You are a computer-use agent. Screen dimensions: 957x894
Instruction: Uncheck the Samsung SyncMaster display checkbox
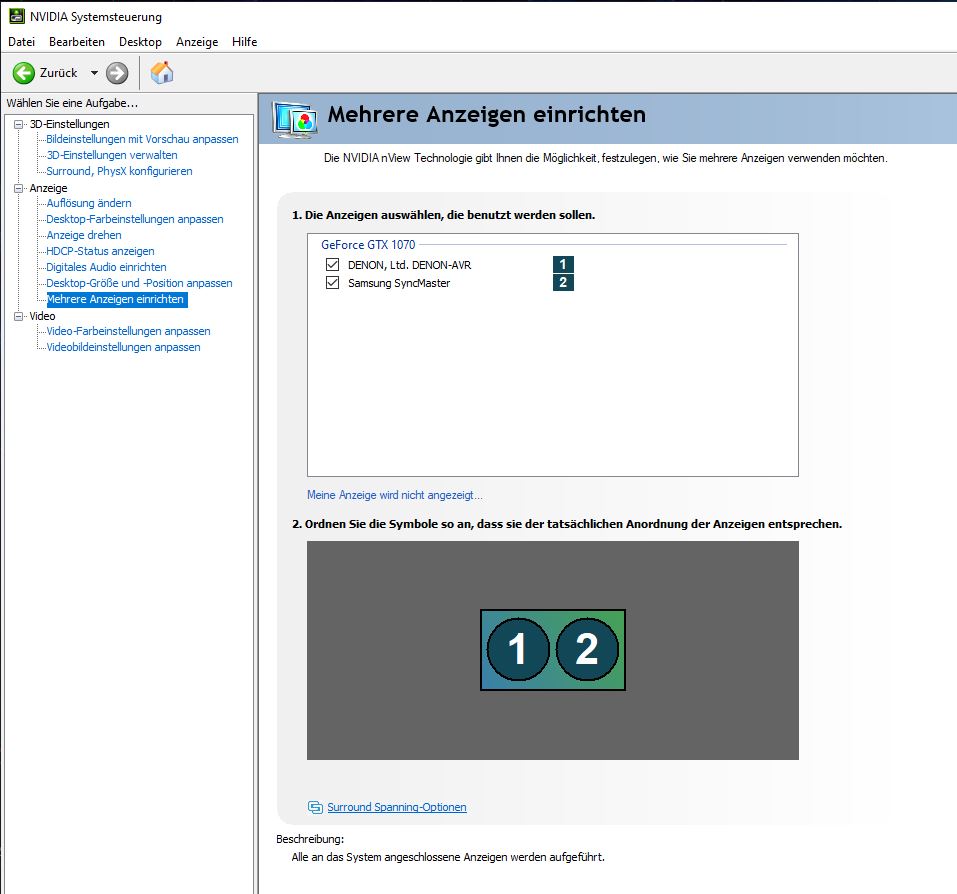(332, 283)
